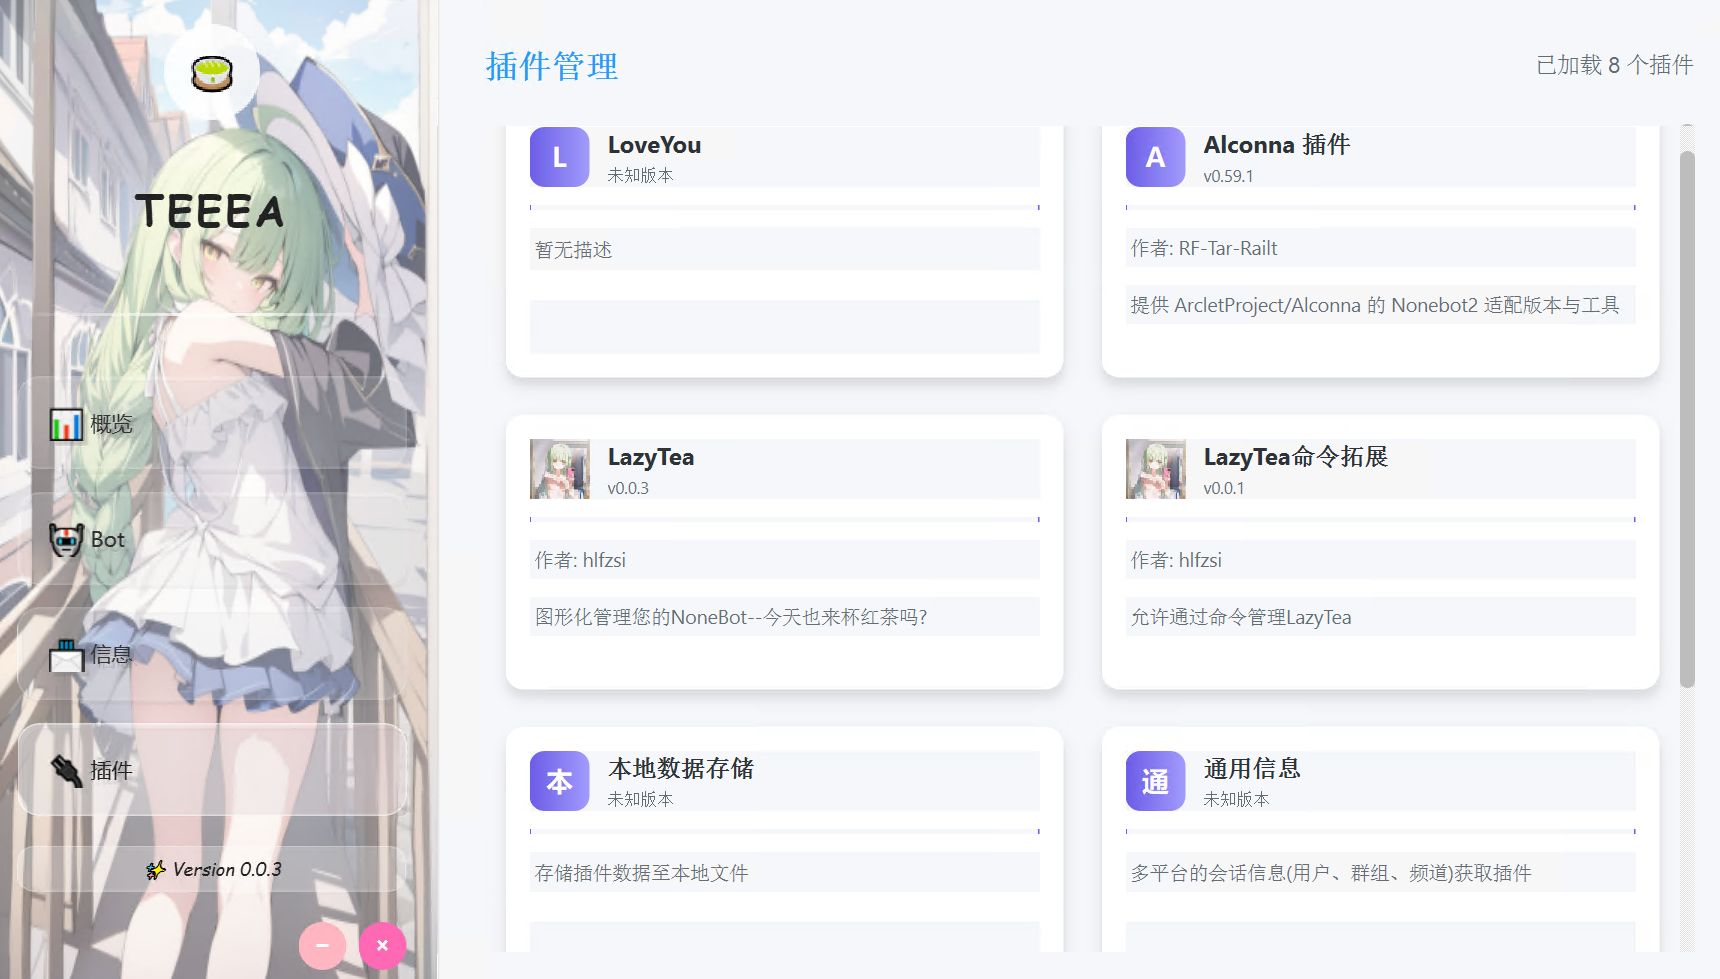The width and height of the screenshot is (1720, 979).
Task: Click the 多平台的会话信息 description text
Action: (x=1331, y=873)
